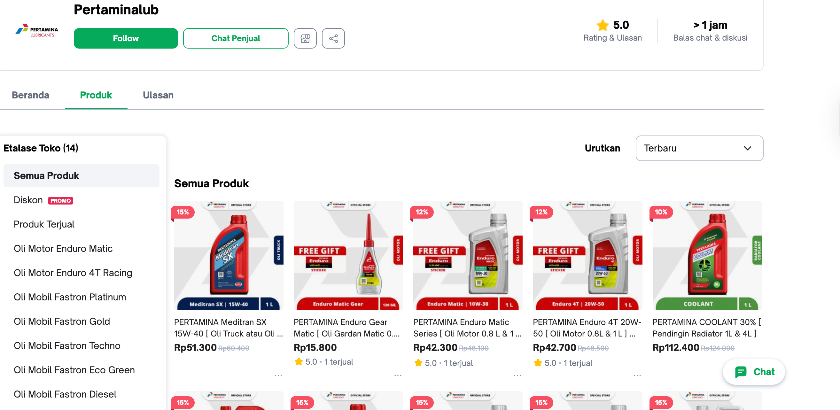Click the share store icon
The height and width of the screenshot is (410, 840).
point(334,38)
